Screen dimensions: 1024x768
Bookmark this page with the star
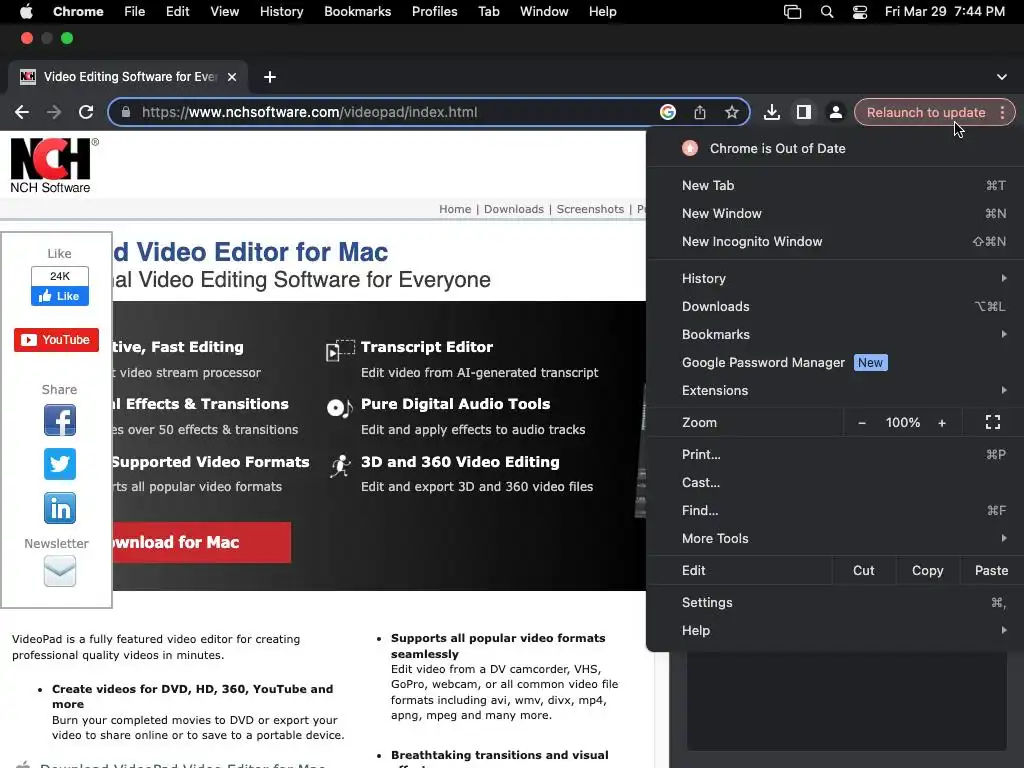(x=731, y=112)
